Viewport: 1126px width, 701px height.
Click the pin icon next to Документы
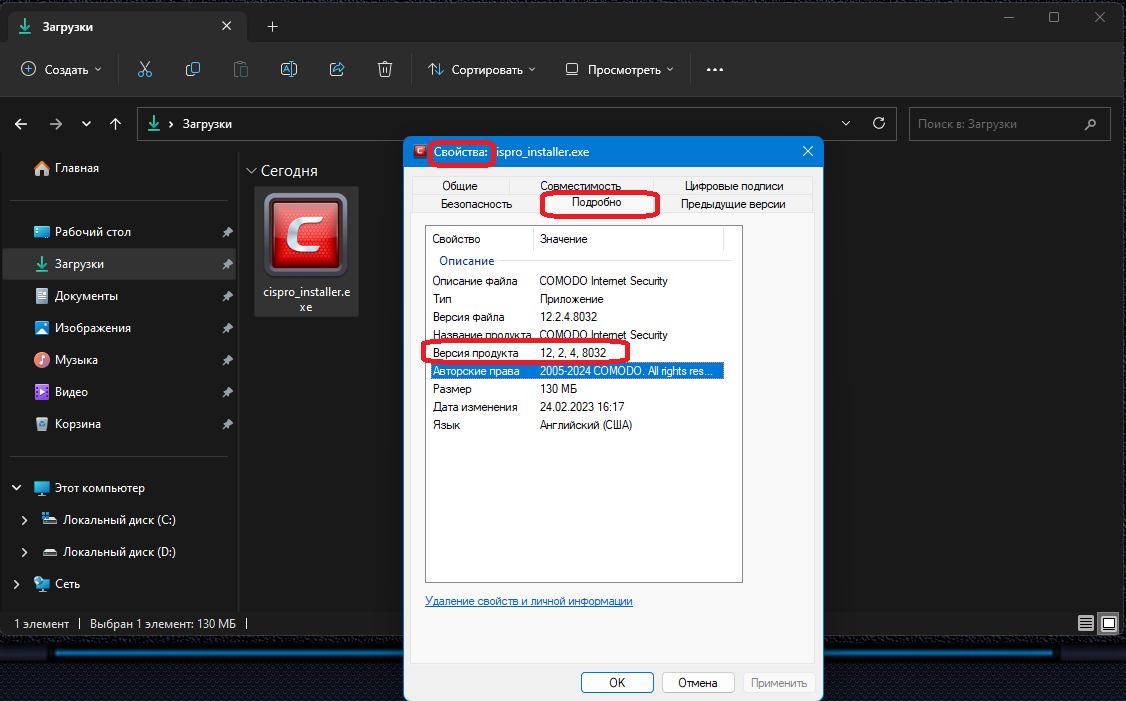click(227, 296)
